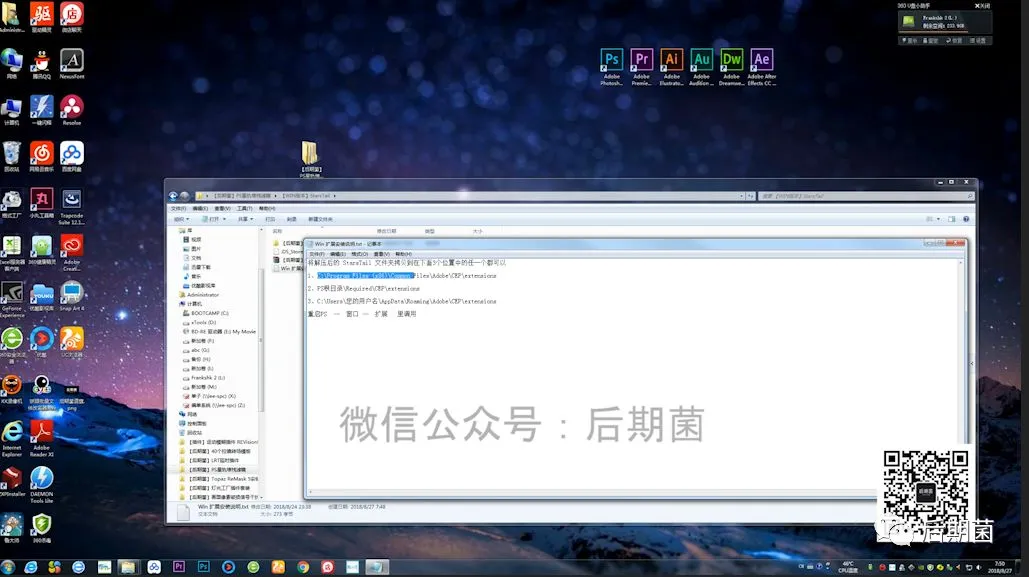Open Photoshop from the taskbar
This screenshot has height=577, width=1029.
point(203,566)
